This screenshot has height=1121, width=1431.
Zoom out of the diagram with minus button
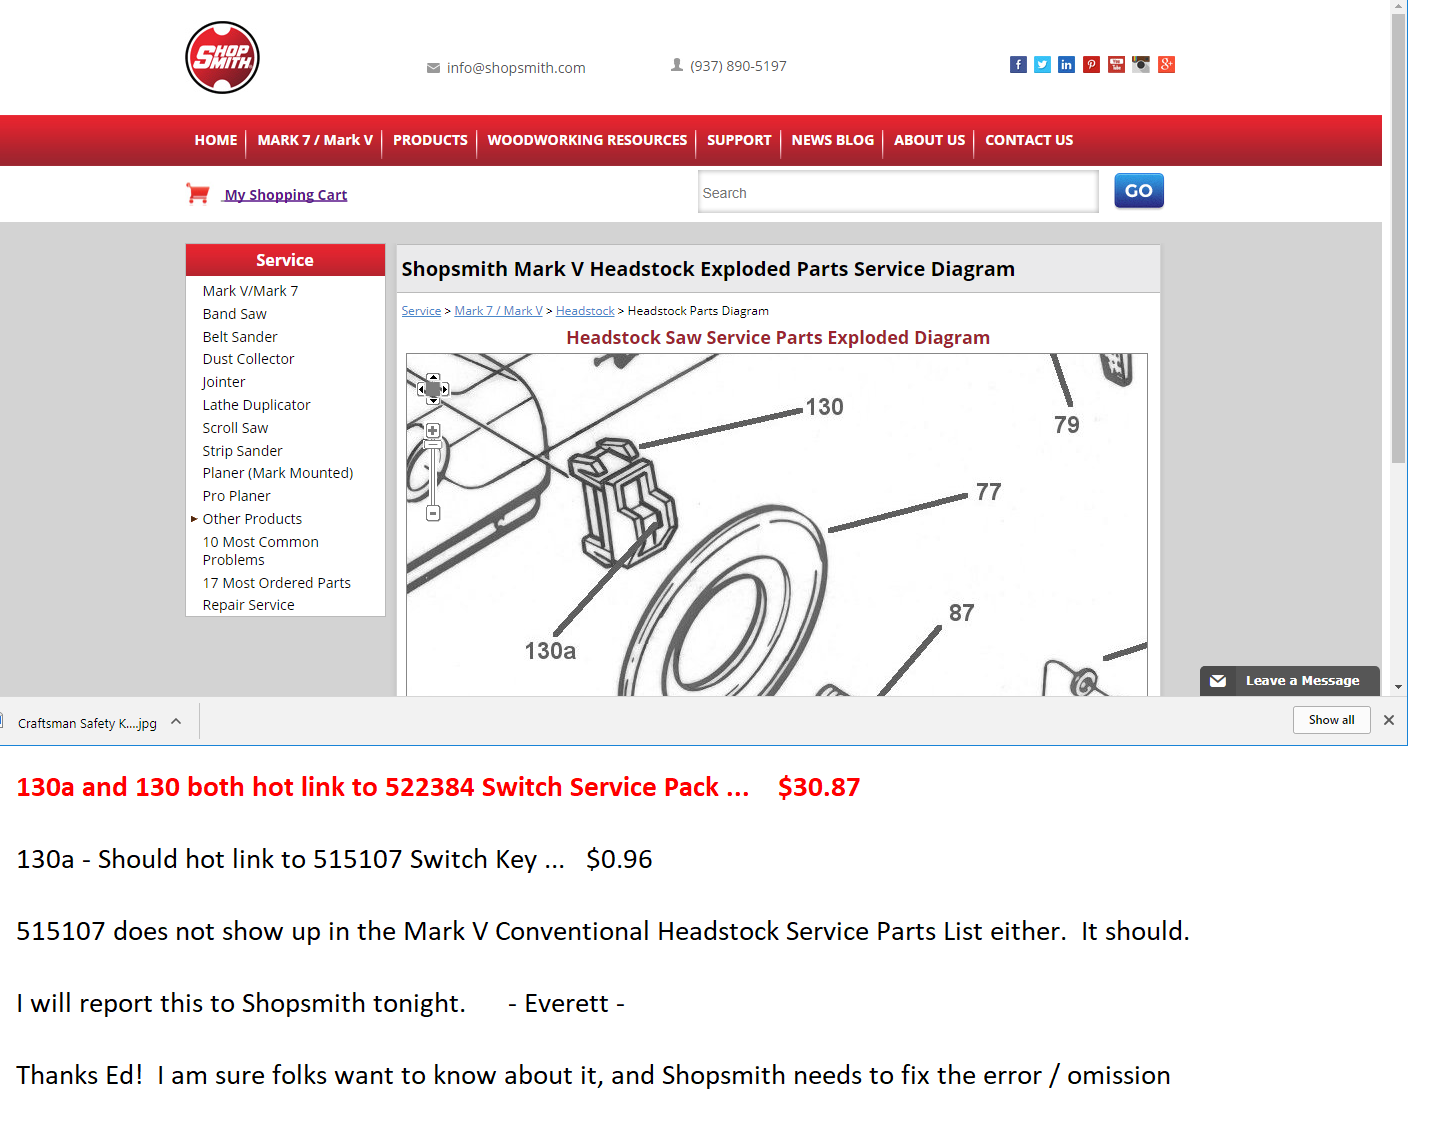point(433,513)
